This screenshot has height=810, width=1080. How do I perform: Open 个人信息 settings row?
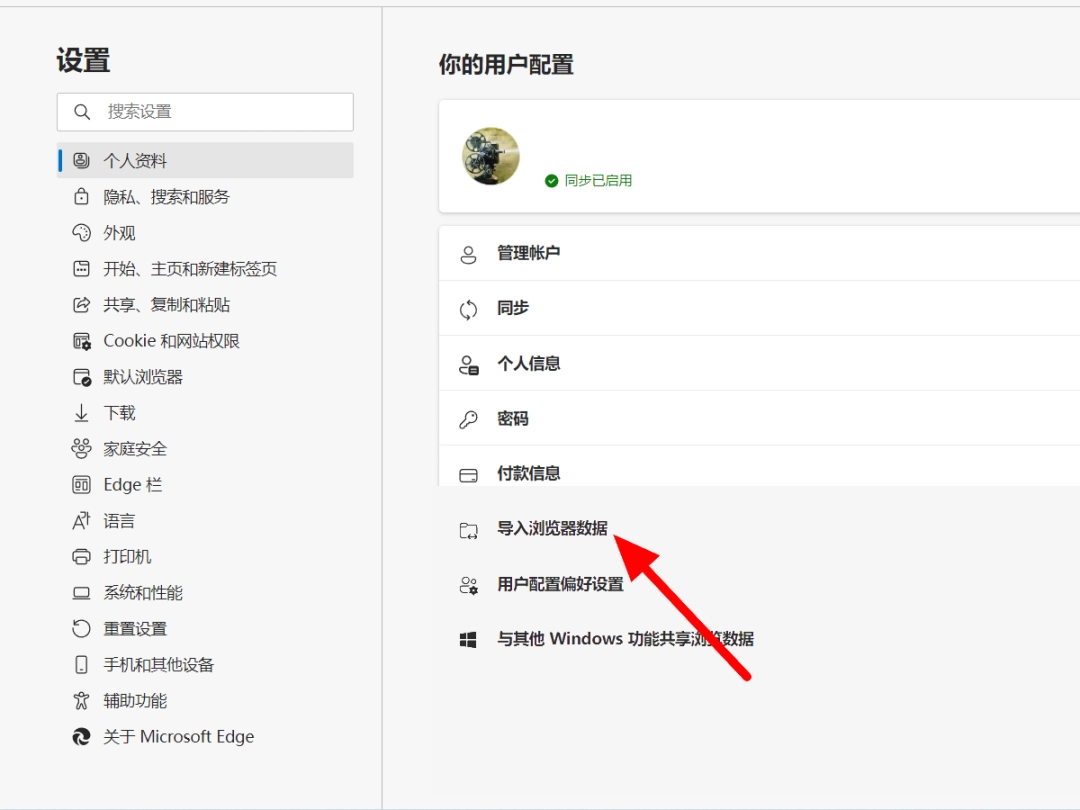click(759, 363)
